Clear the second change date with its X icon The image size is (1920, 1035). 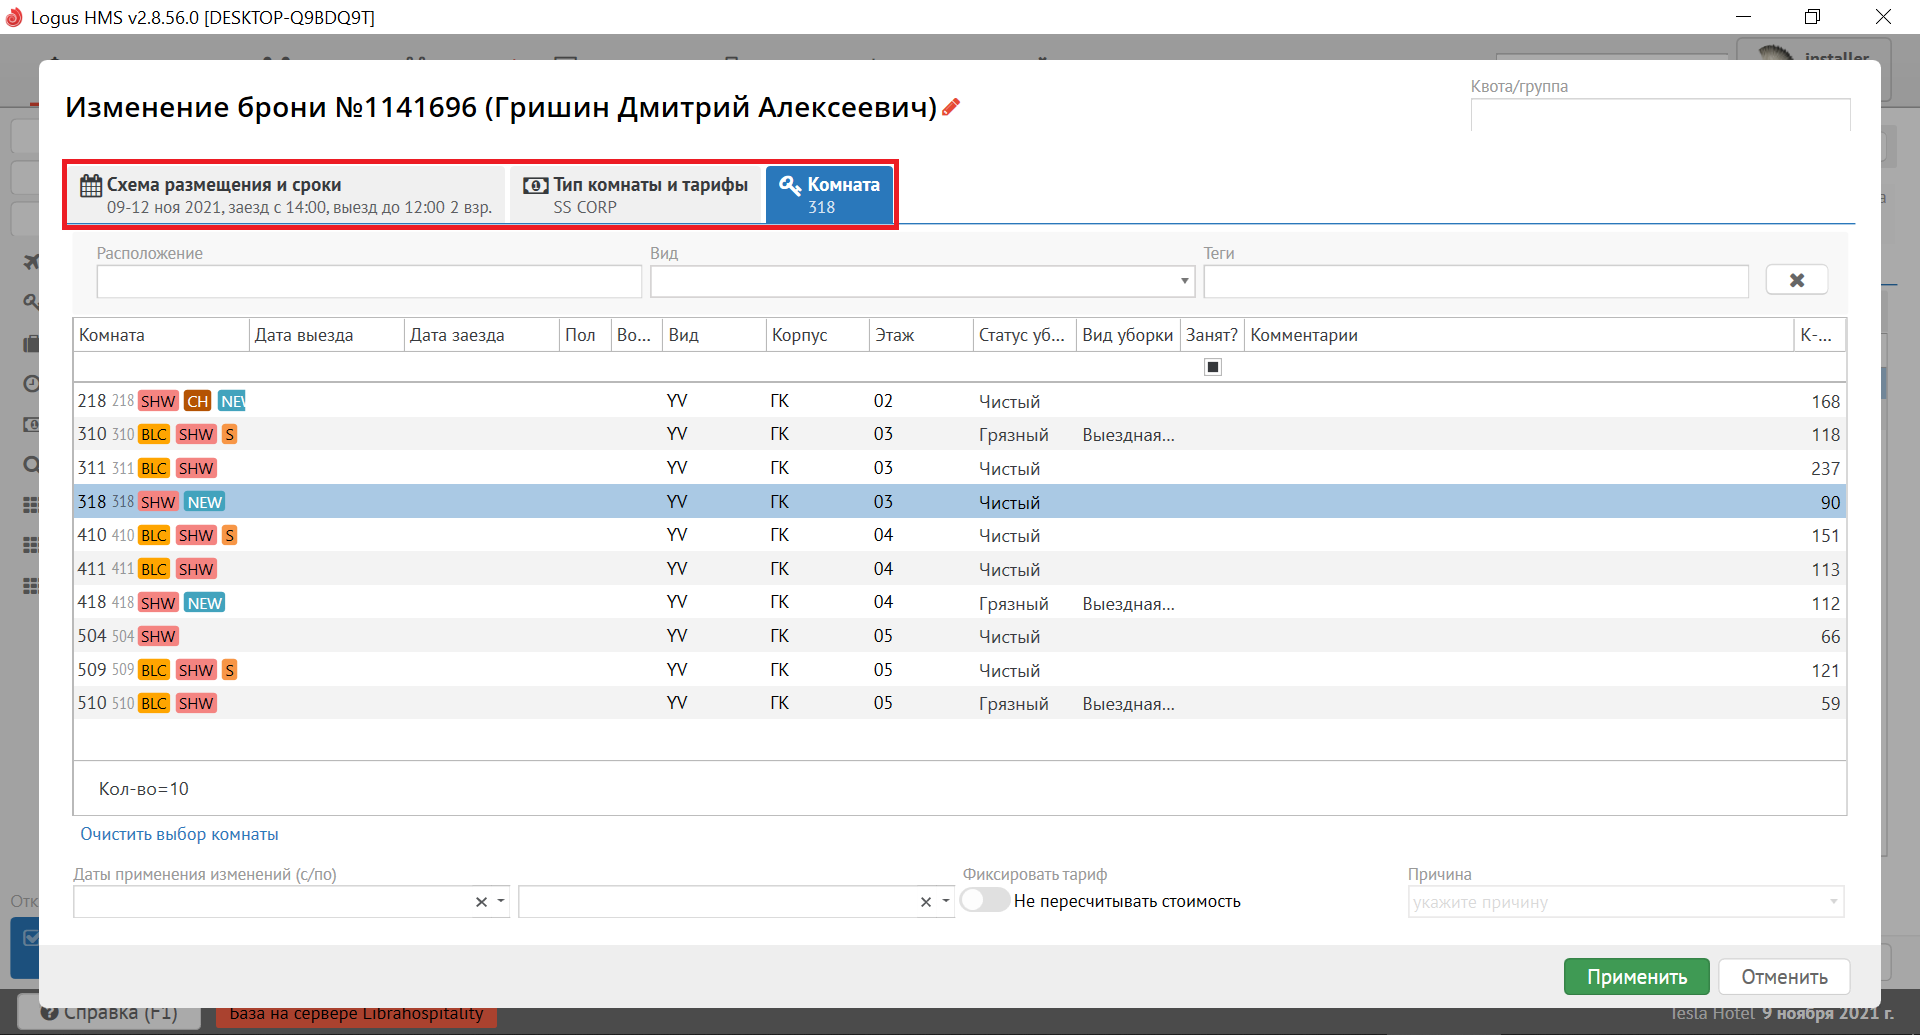[x=926, y=902]
